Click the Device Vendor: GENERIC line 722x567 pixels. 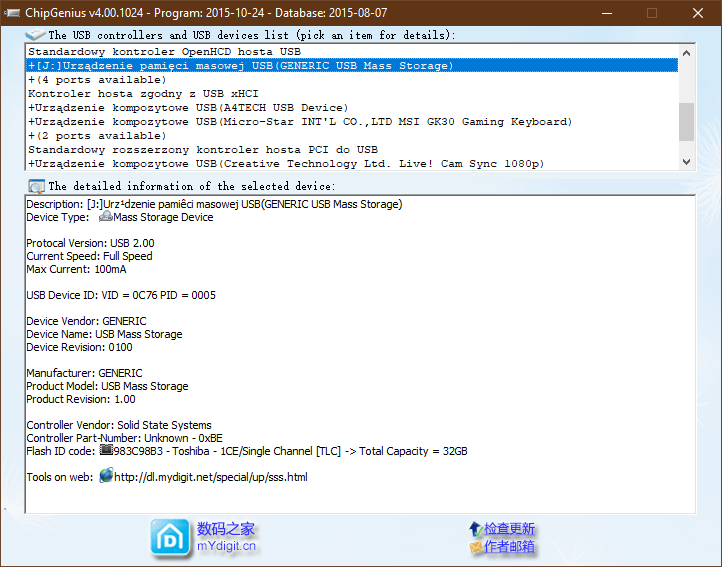tap(87, 321)
